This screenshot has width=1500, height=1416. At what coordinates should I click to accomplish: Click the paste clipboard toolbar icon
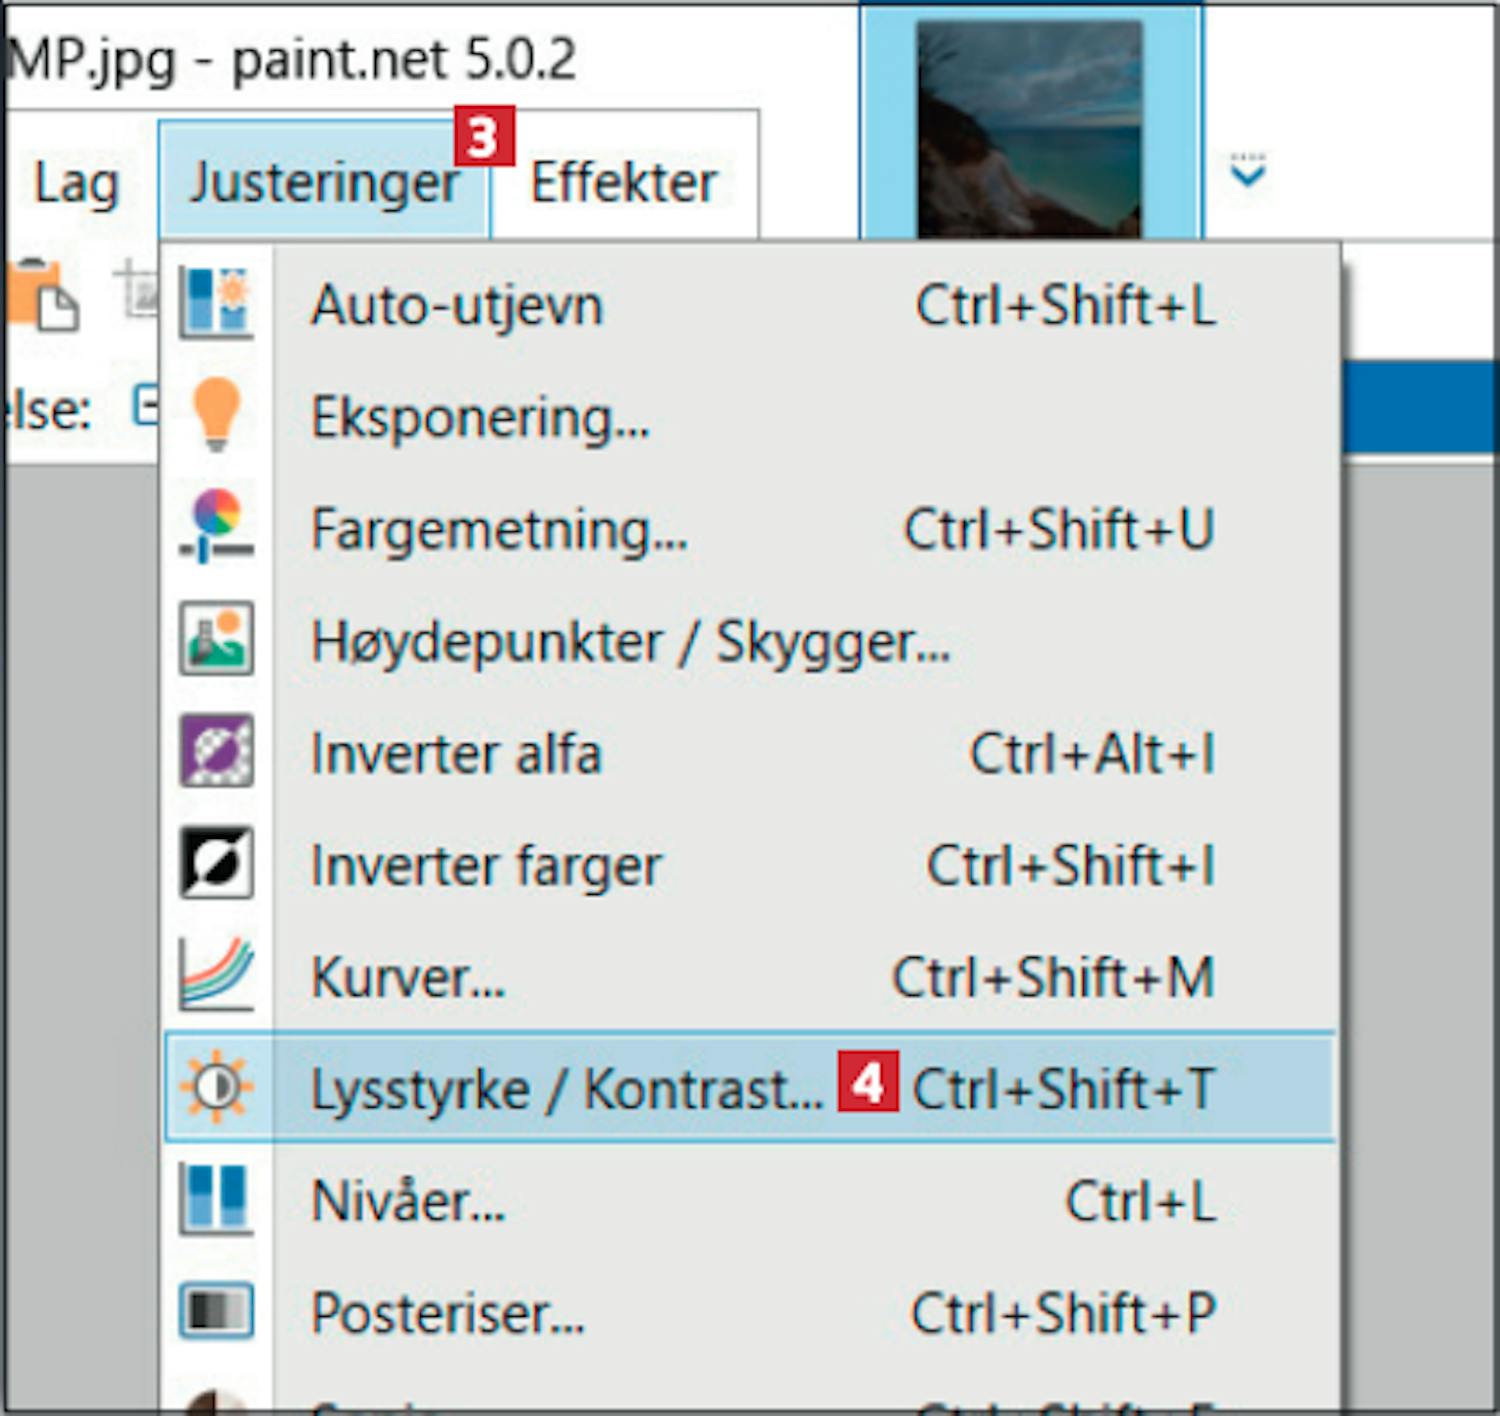42,294
